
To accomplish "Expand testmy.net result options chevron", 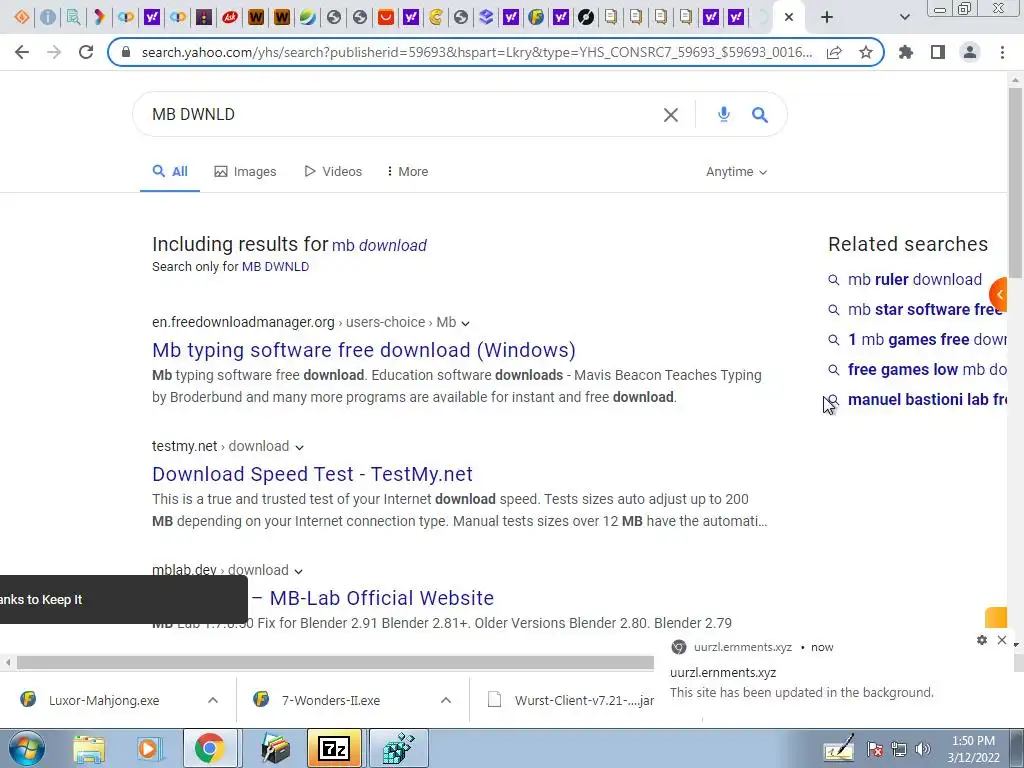I will pos(299,447).
